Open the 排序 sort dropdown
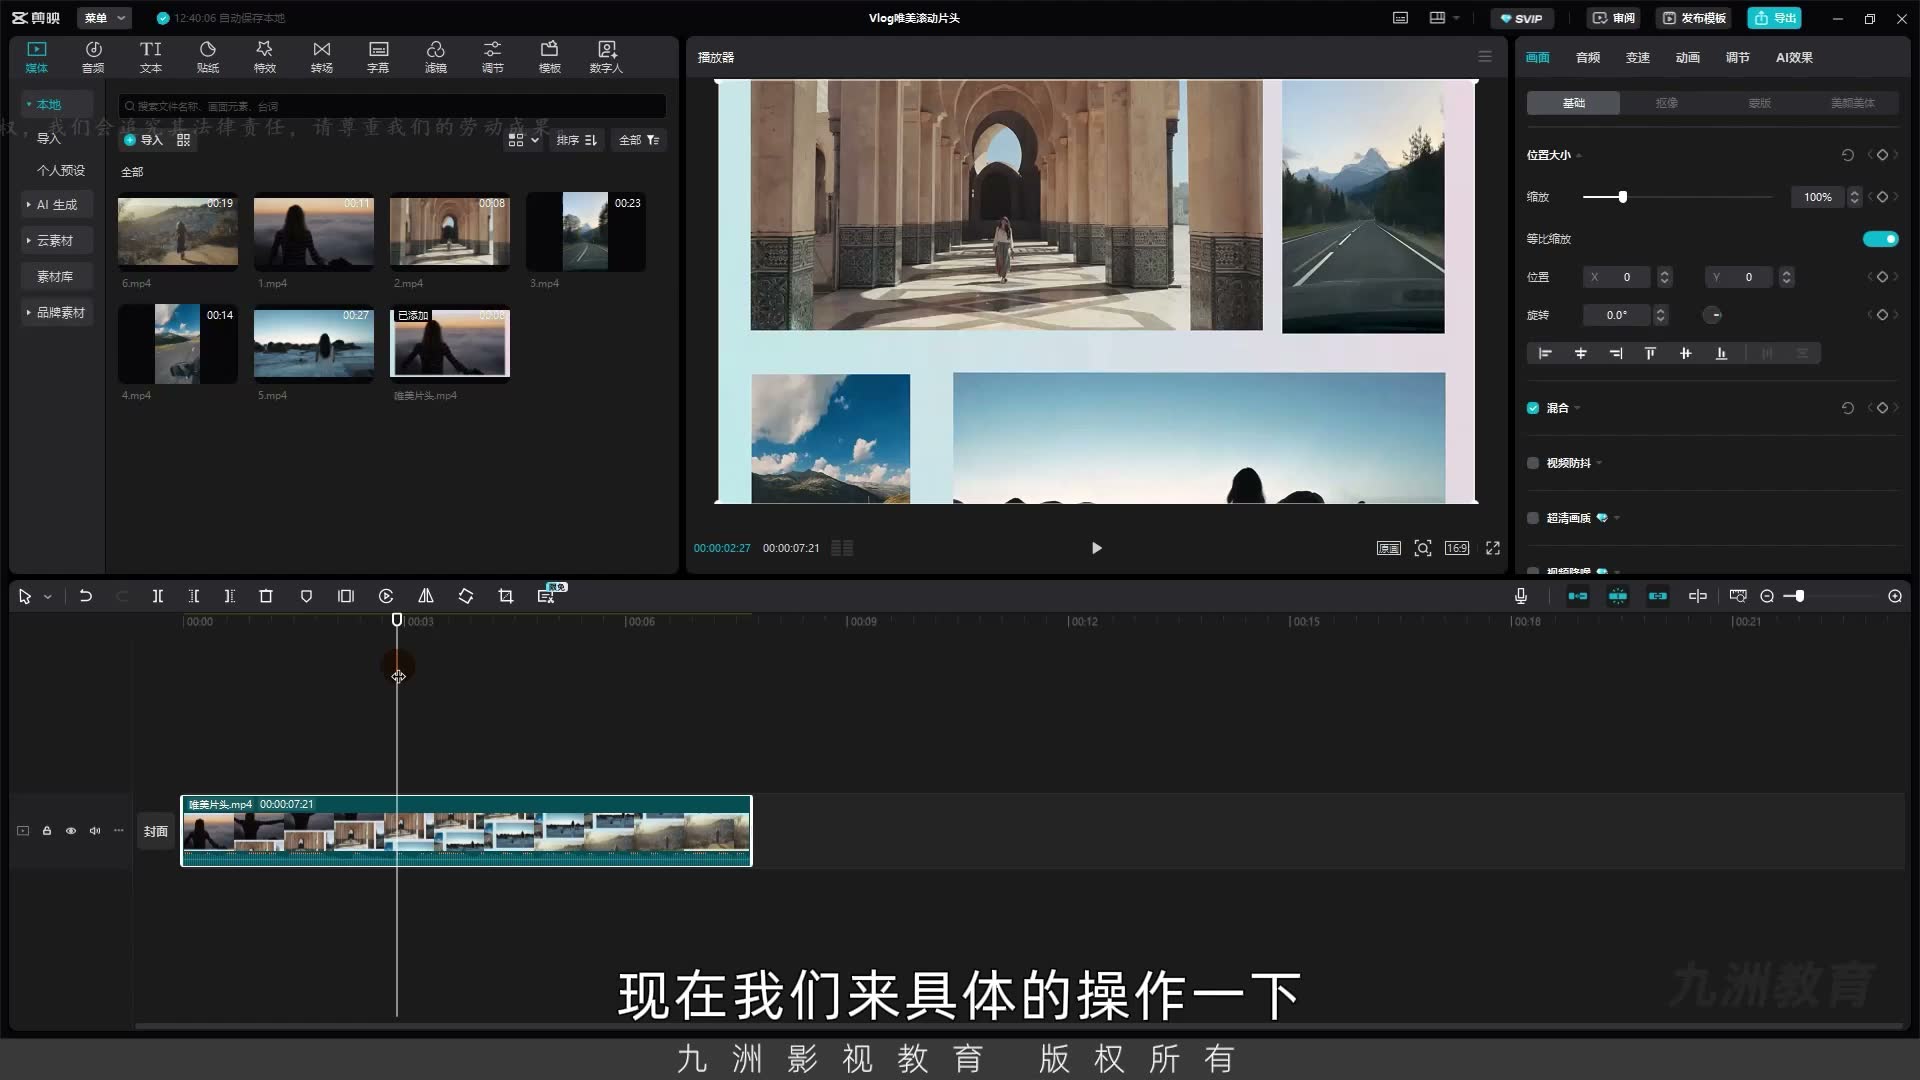This screenshot has width=1920, height=1080. coord(577,140)
